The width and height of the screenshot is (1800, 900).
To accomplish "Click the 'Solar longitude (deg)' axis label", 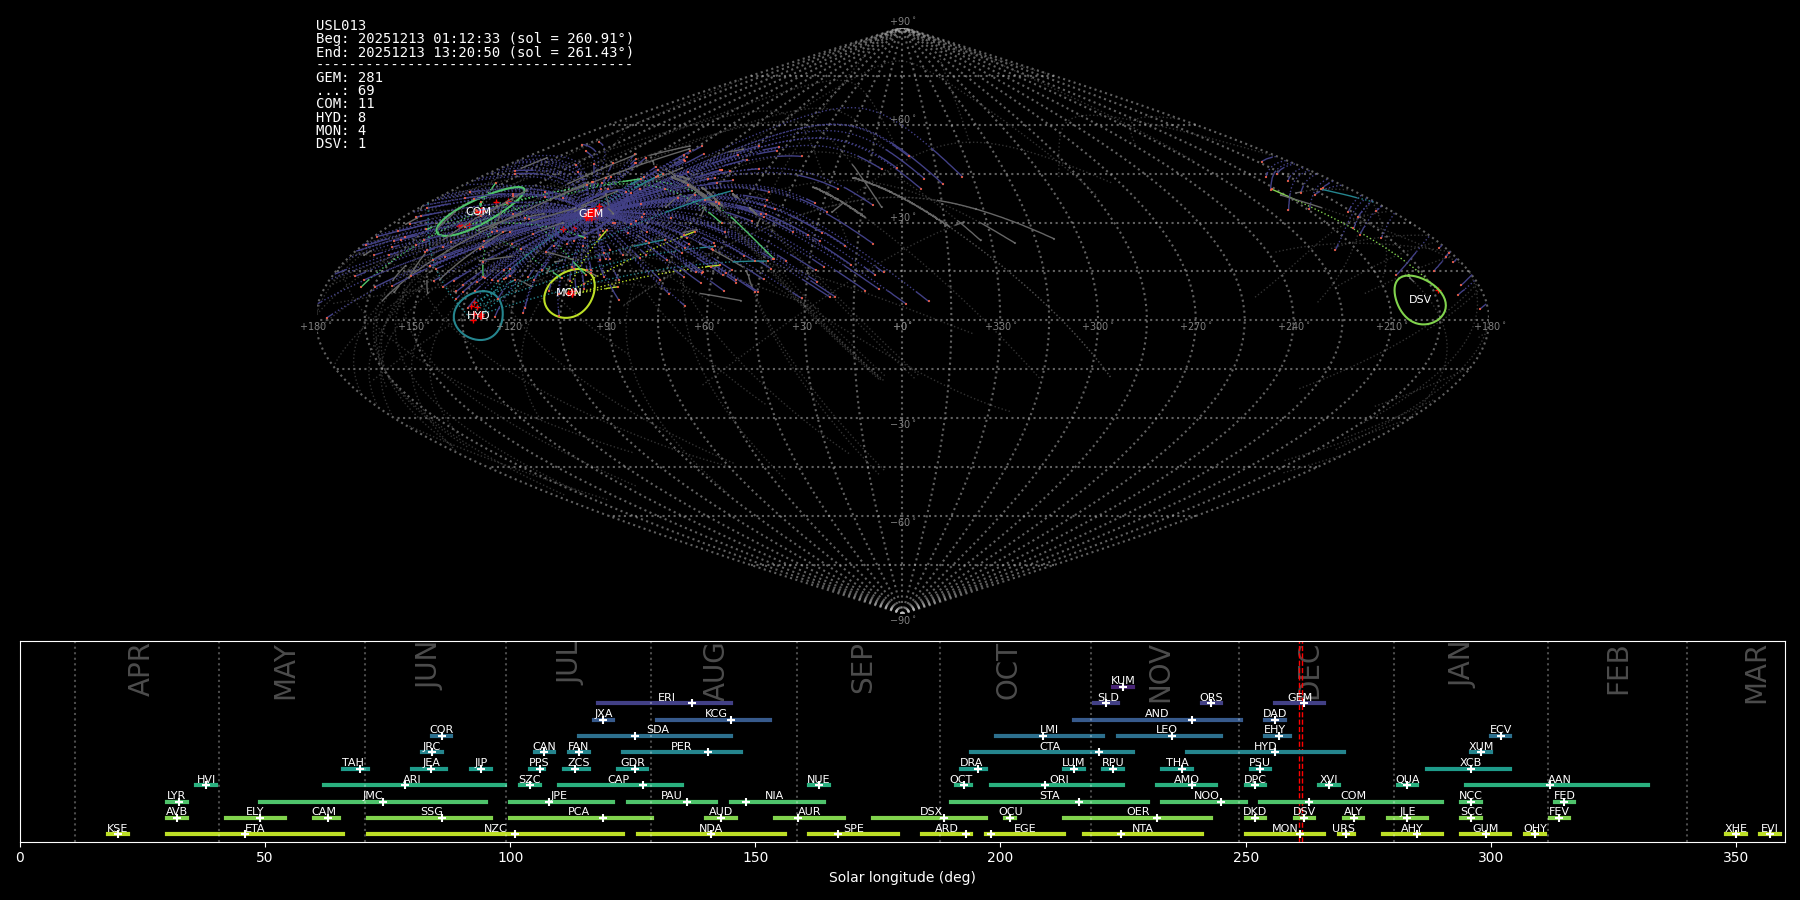I will coord(902,877).
